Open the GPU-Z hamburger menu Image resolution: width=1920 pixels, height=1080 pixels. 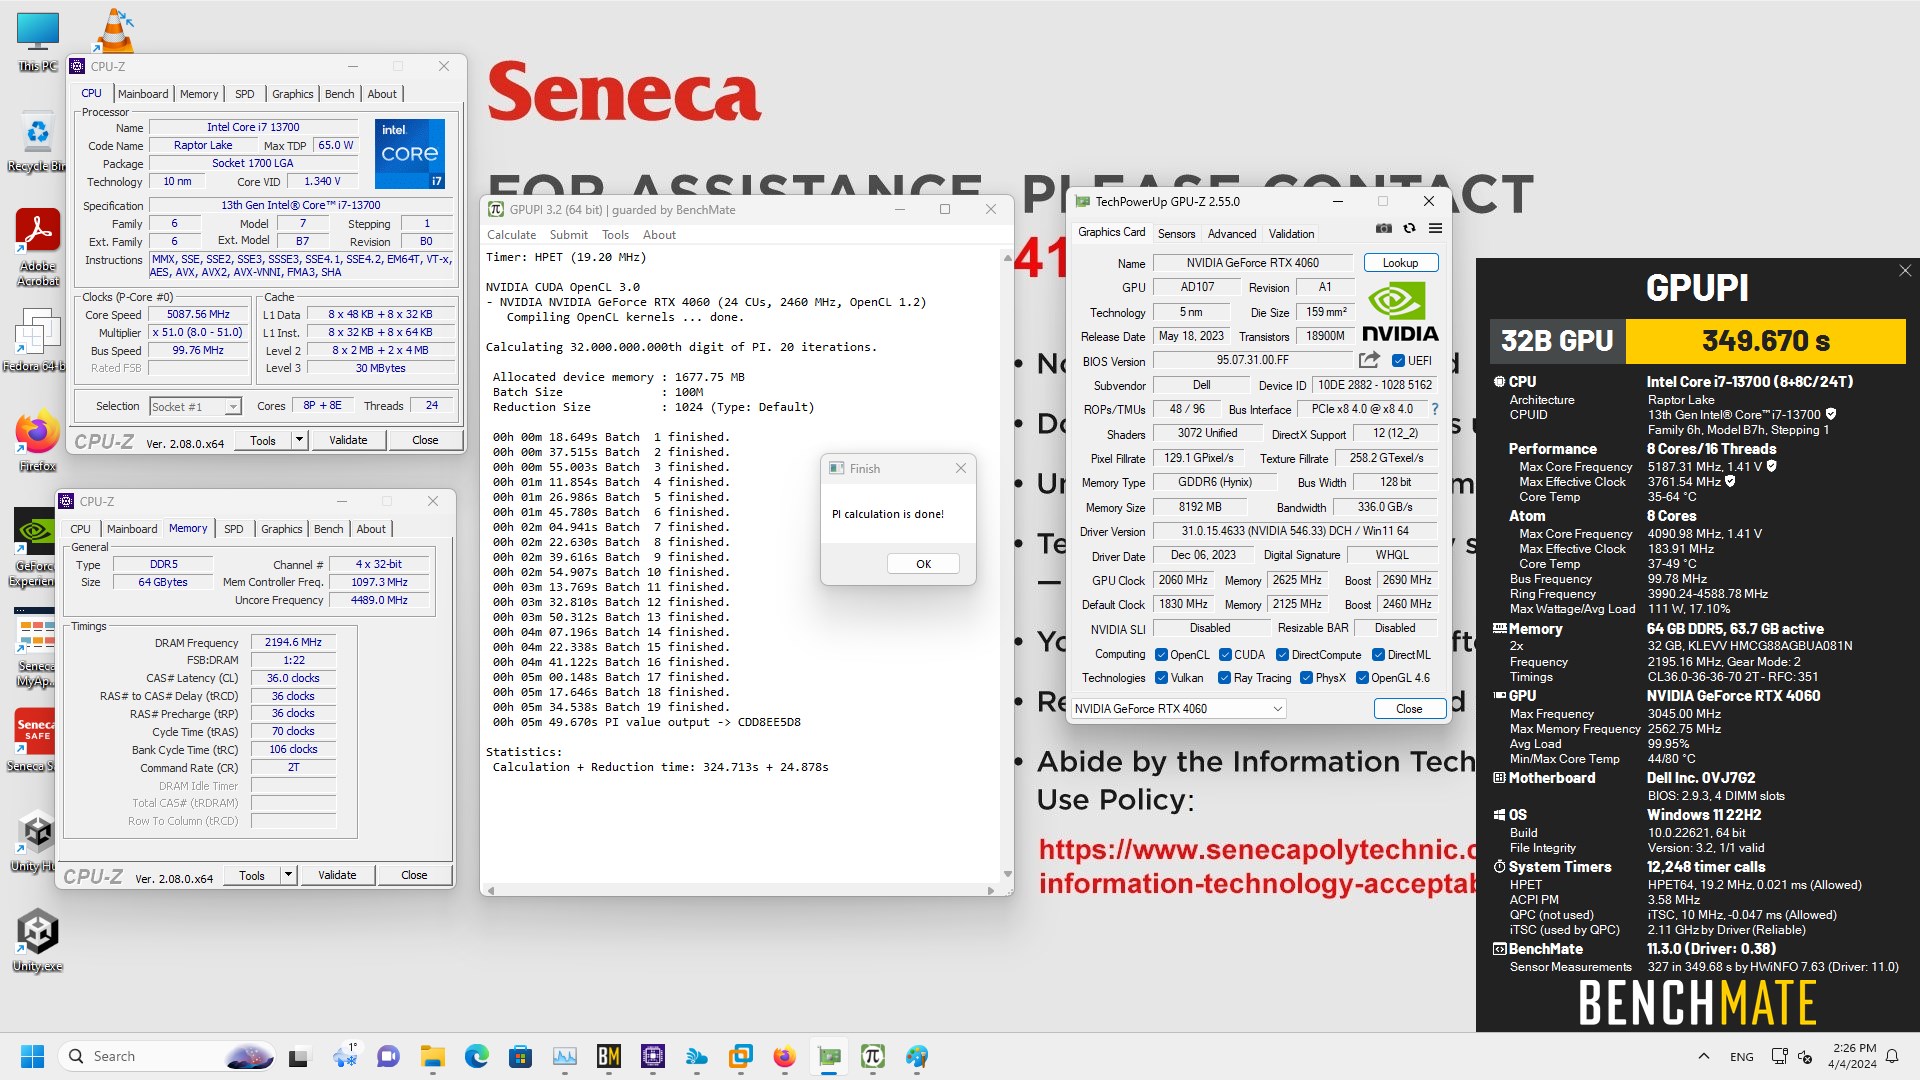pos(1435,228)
